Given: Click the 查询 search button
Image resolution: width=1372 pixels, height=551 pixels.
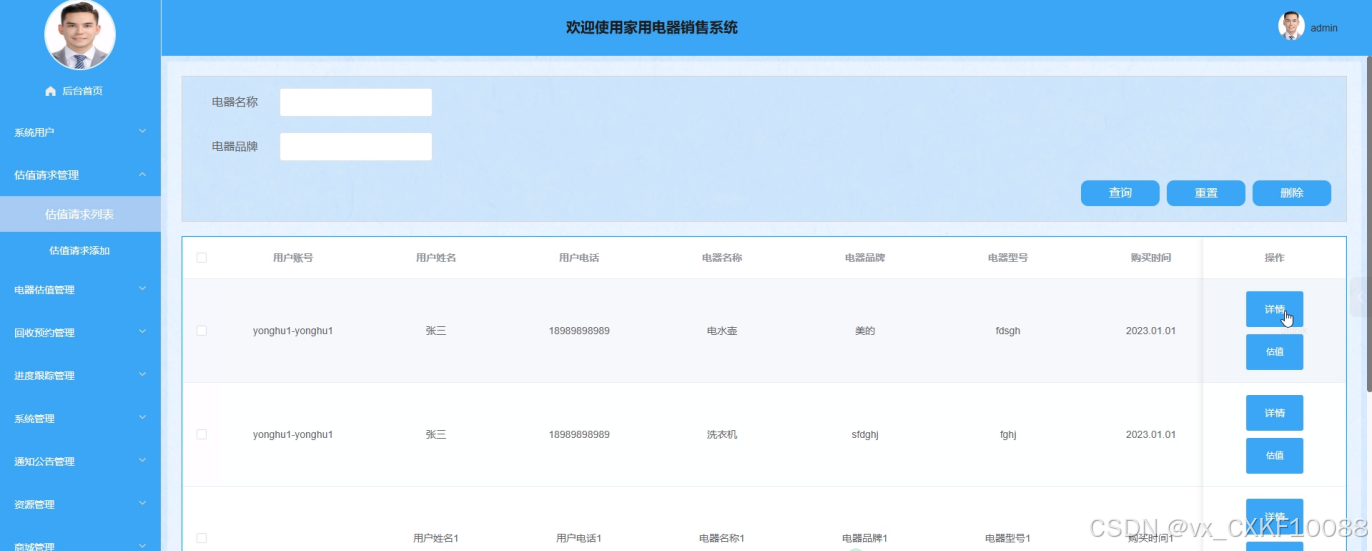Looking at the screenshot, I should point(1120,193).
